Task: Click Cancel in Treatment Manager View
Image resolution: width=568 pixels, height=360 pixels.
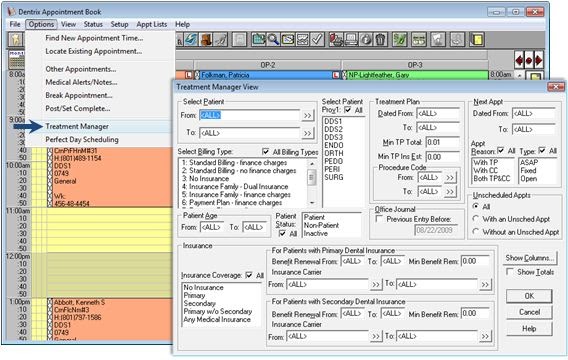Action: [x=529, y=312]
